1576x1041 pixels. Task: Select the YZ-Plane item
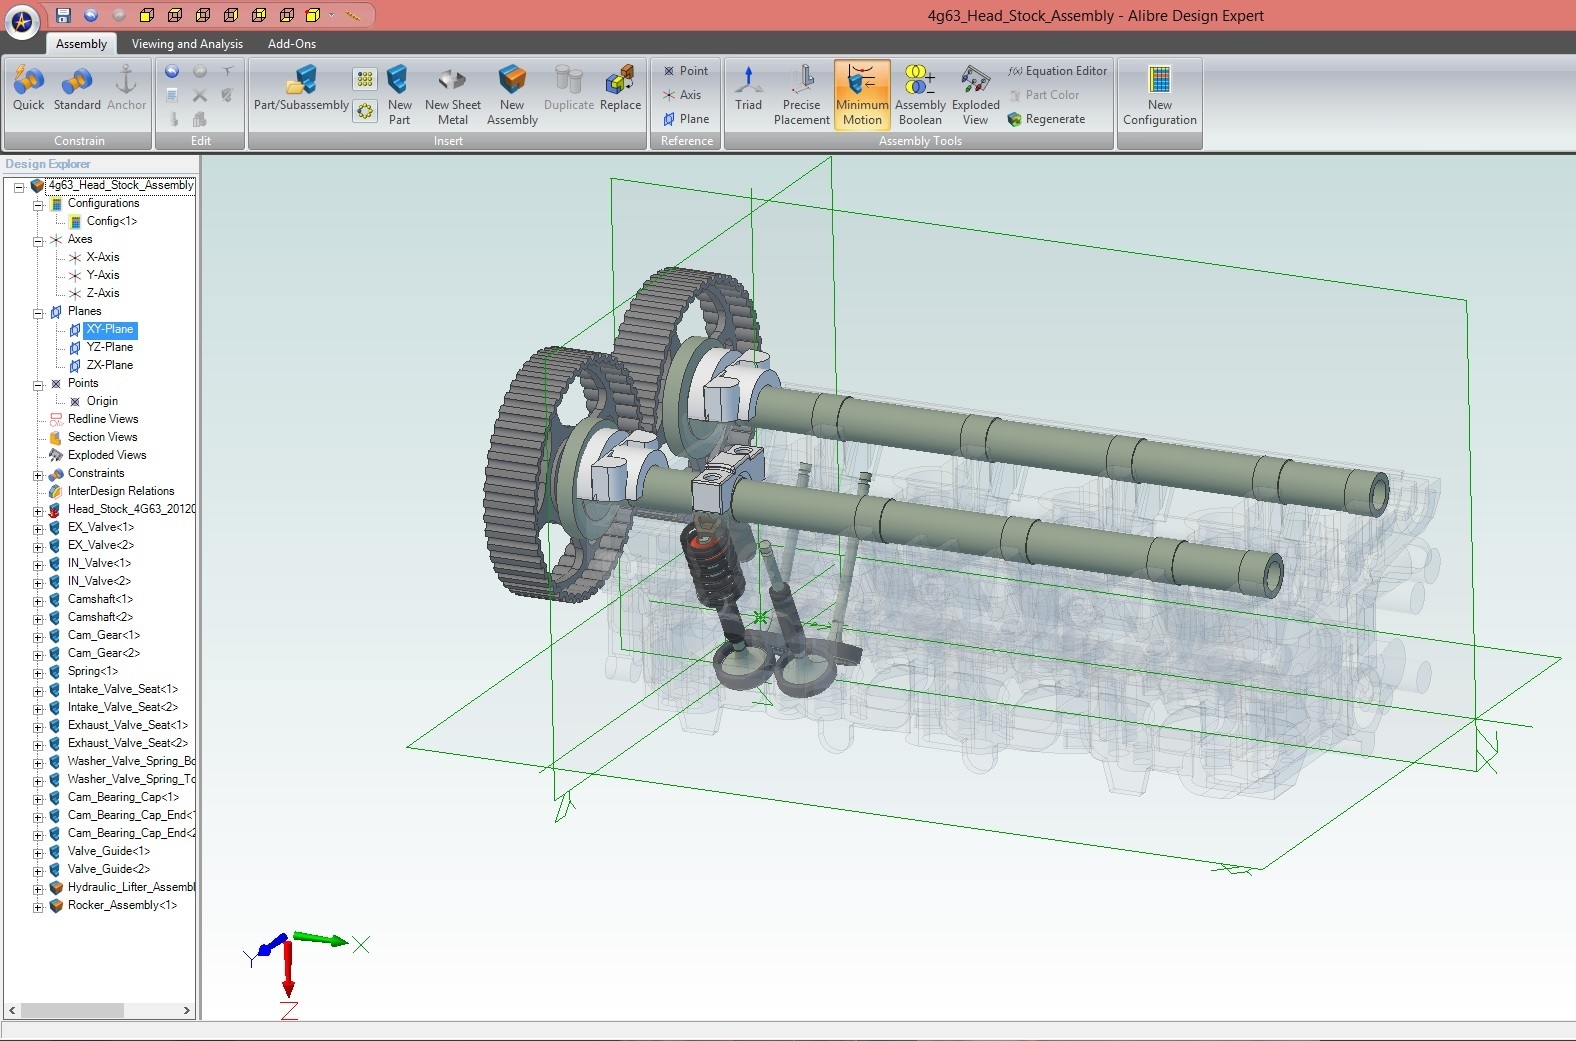coord(109,347)
